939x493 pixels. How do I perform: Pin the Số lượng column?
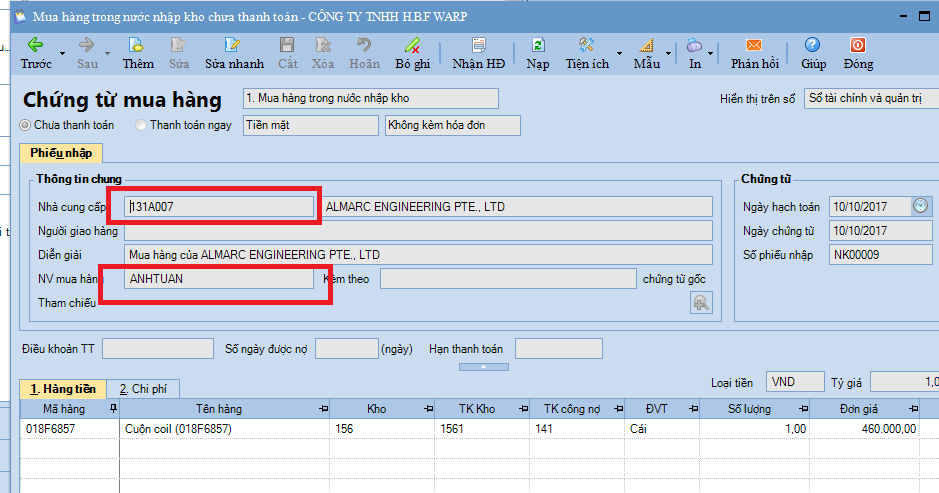click(x=804, y=409)
